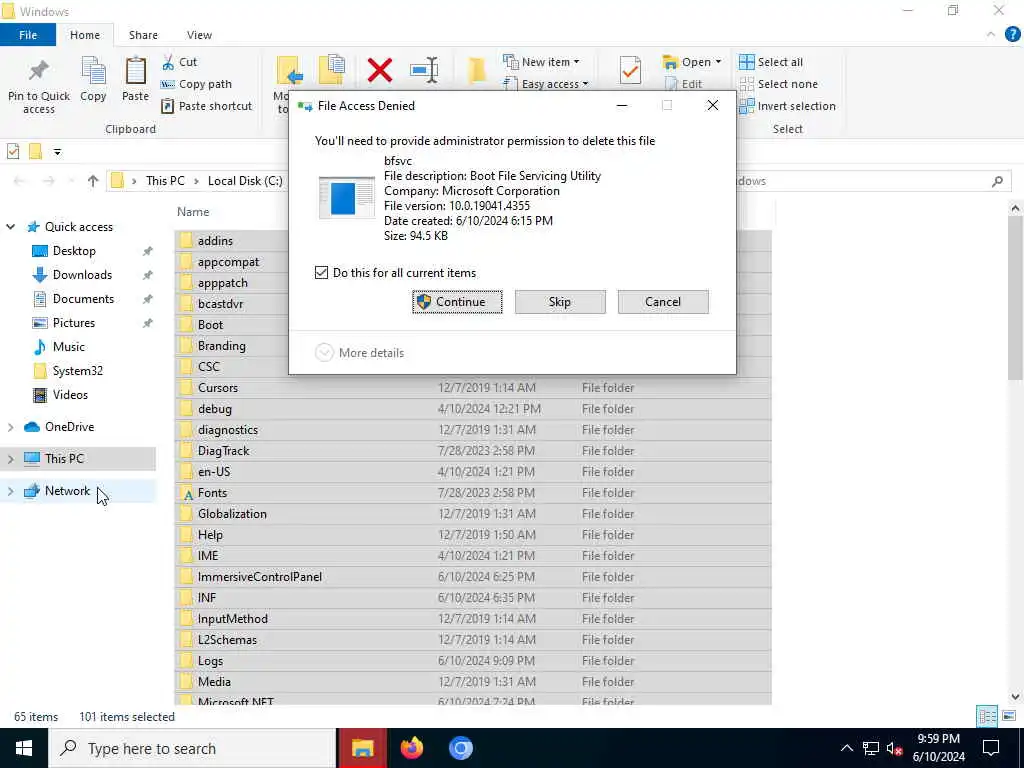
Task: Switch to details view button
Action: 987,716
